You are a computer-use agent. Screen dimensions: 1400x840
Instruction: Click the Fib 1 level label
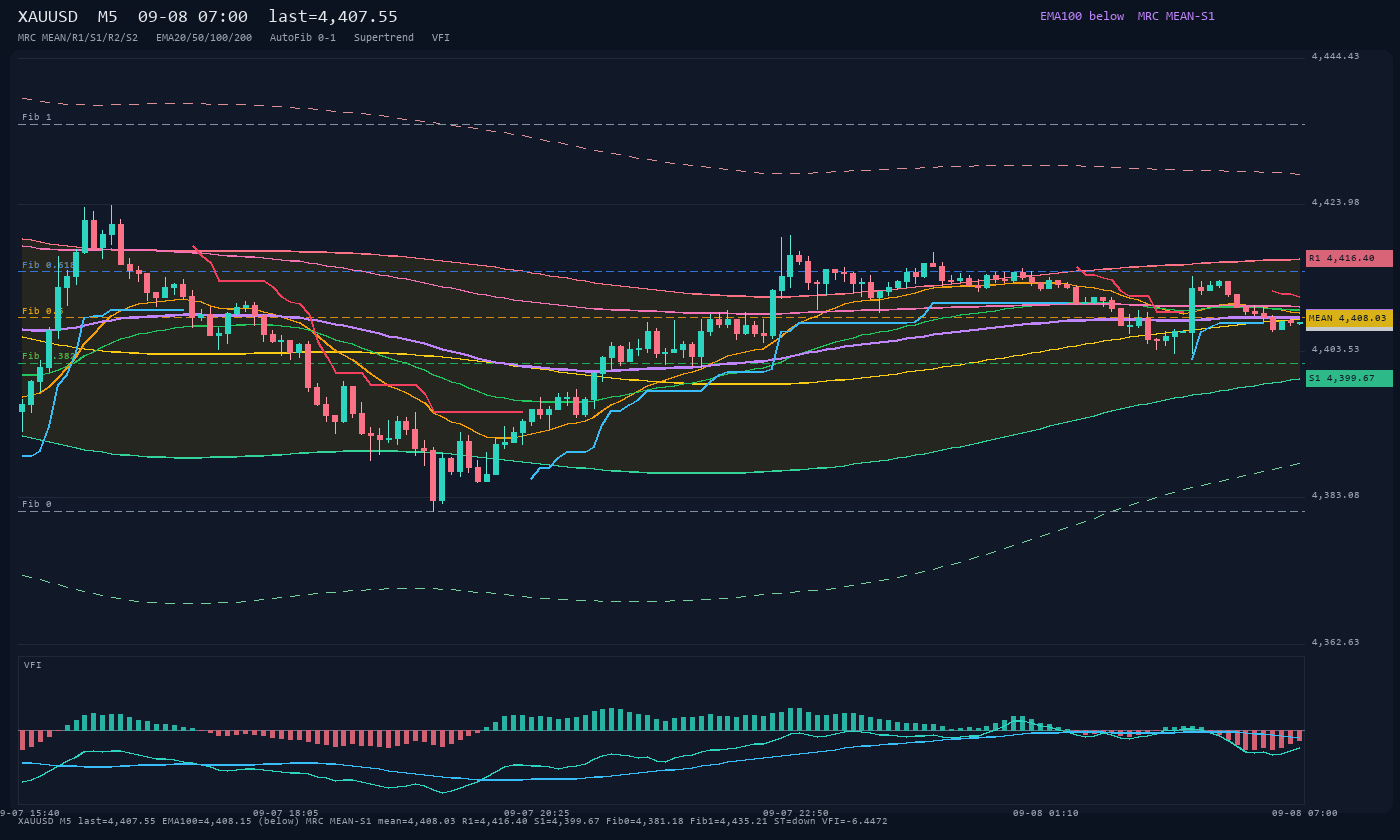(x=37, y=117)
